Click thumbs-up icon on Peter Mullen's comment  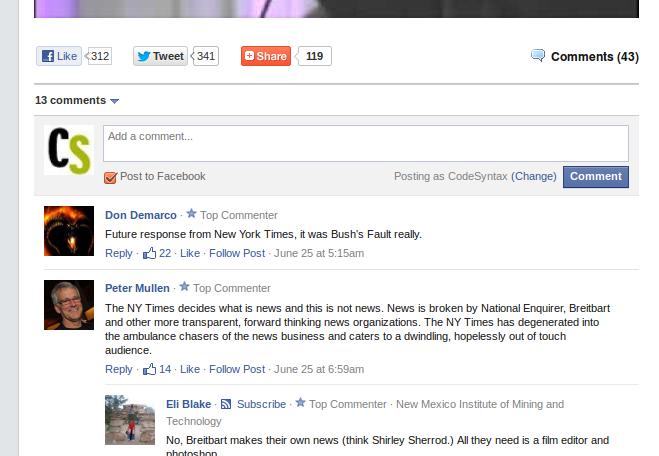tap(149, 370)
